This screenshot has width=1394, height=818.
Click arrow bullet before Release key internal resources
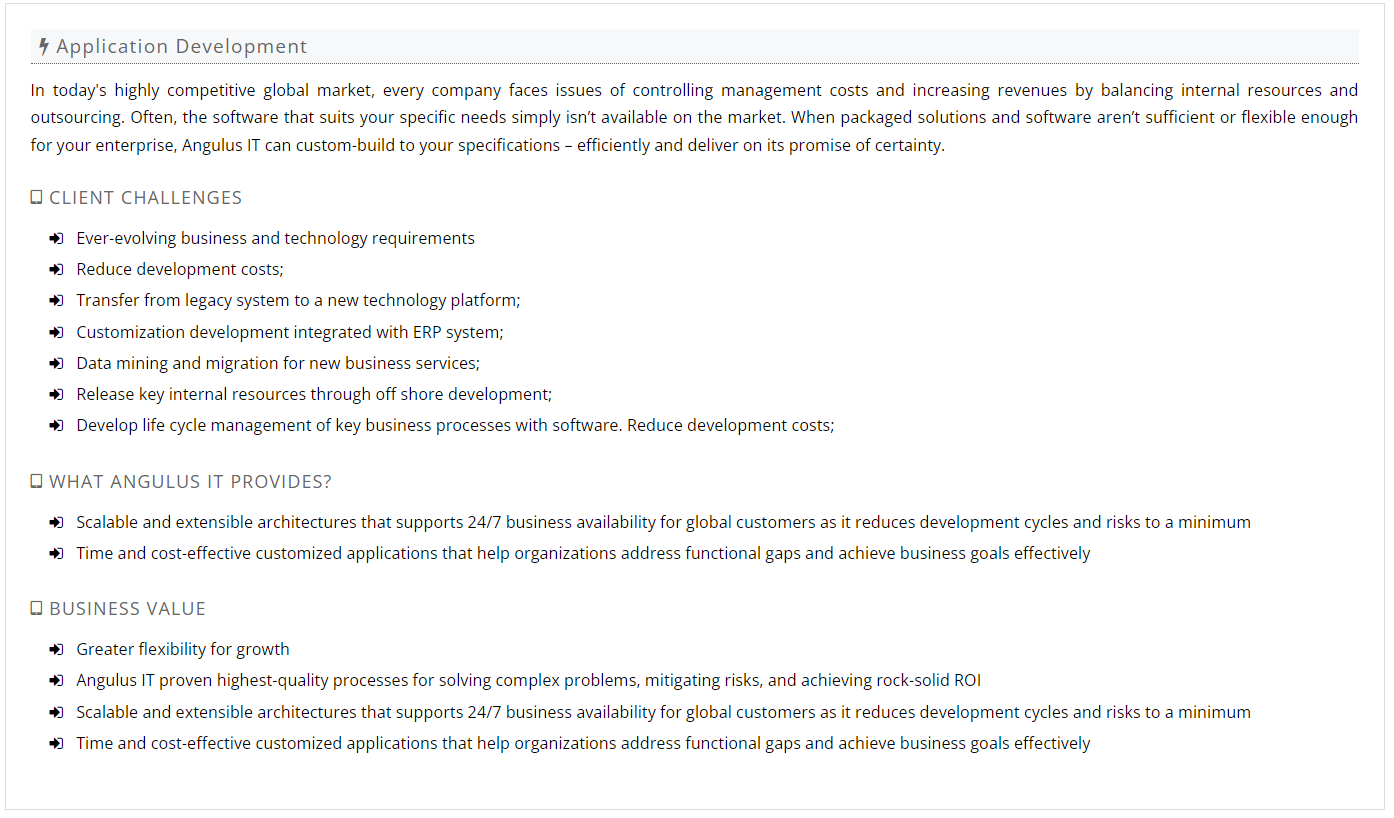[x=56, y=395]
